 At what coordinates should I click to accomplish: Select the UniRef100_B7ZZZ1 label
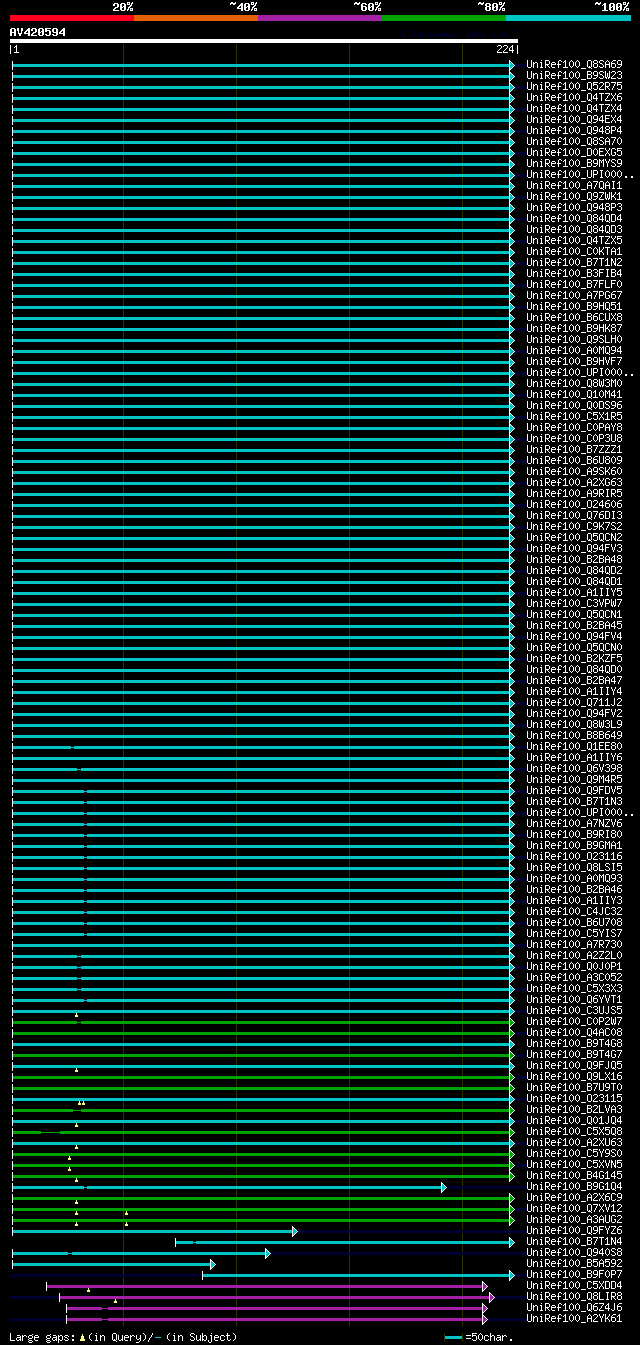(x=574, y=449)
